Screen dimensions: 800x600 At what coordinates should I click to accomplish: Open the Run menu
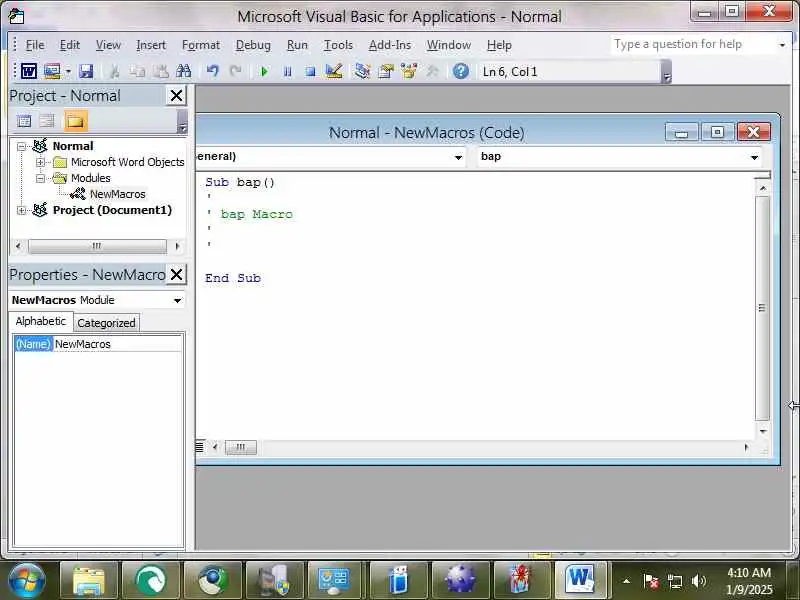[297, 45]
